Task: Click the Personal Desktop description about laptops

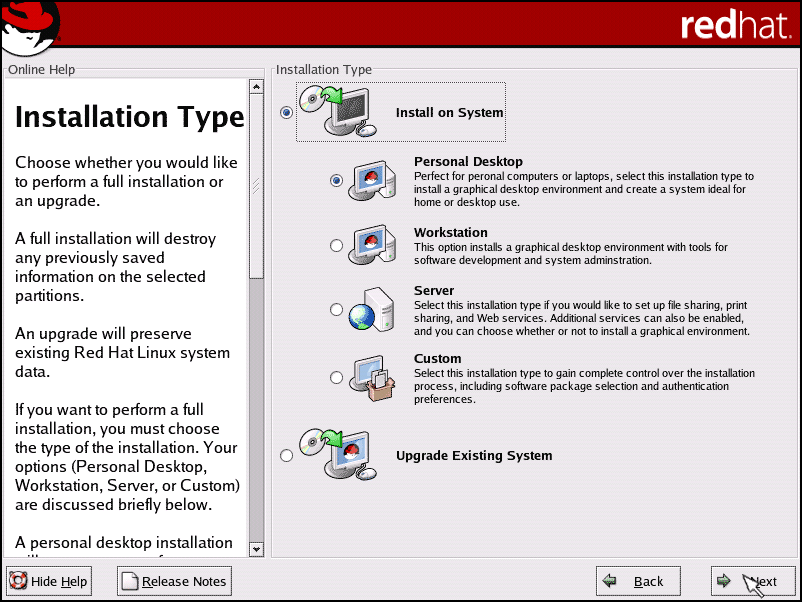Action: tap(584, 189)
